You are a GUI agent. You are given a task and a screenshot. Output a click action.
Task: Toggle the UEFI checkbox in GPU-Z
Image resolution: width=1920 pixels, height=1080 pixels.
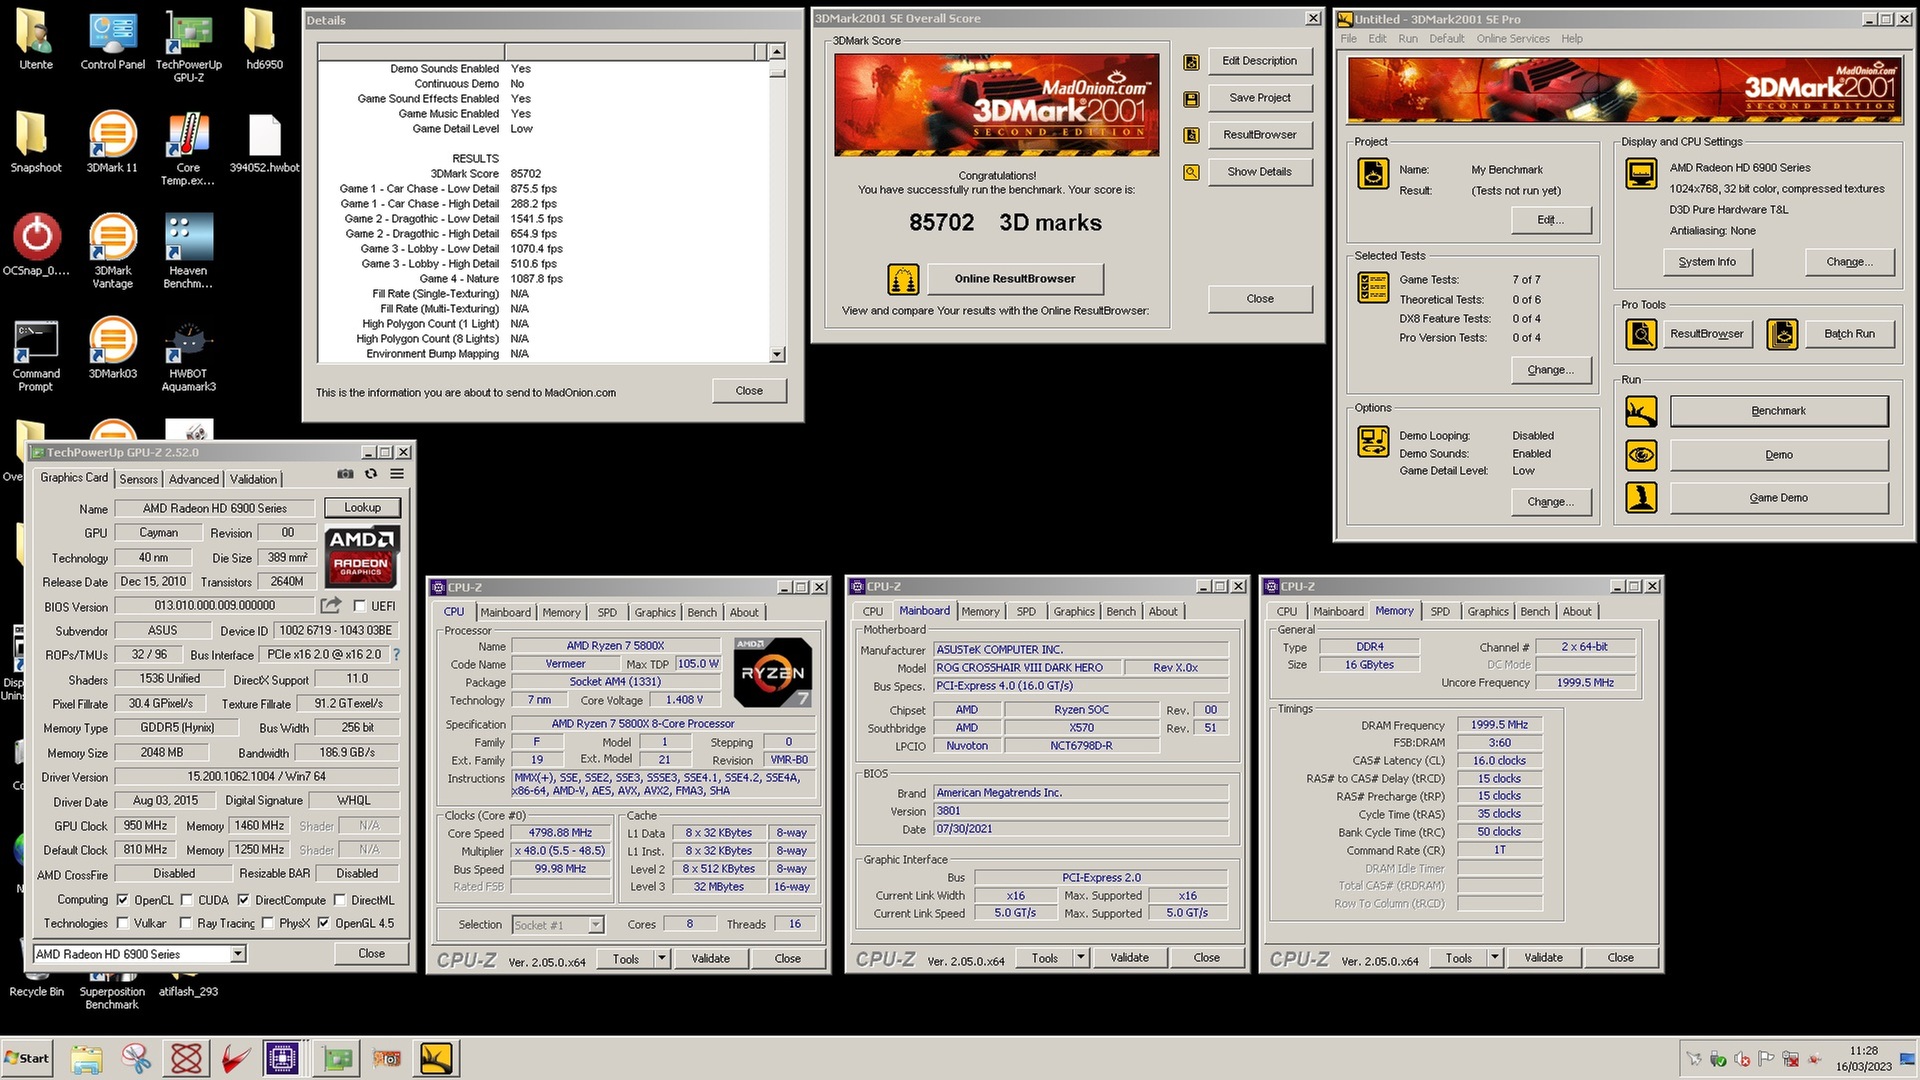[x=360, y=606]
